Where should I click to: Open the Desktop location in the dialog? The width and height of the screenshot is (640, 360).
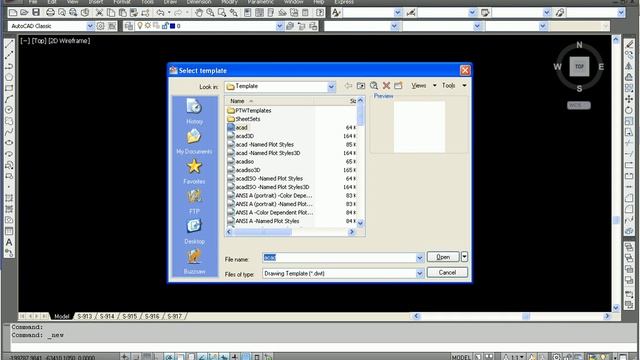pyautogui.click(x=194, y=231)
